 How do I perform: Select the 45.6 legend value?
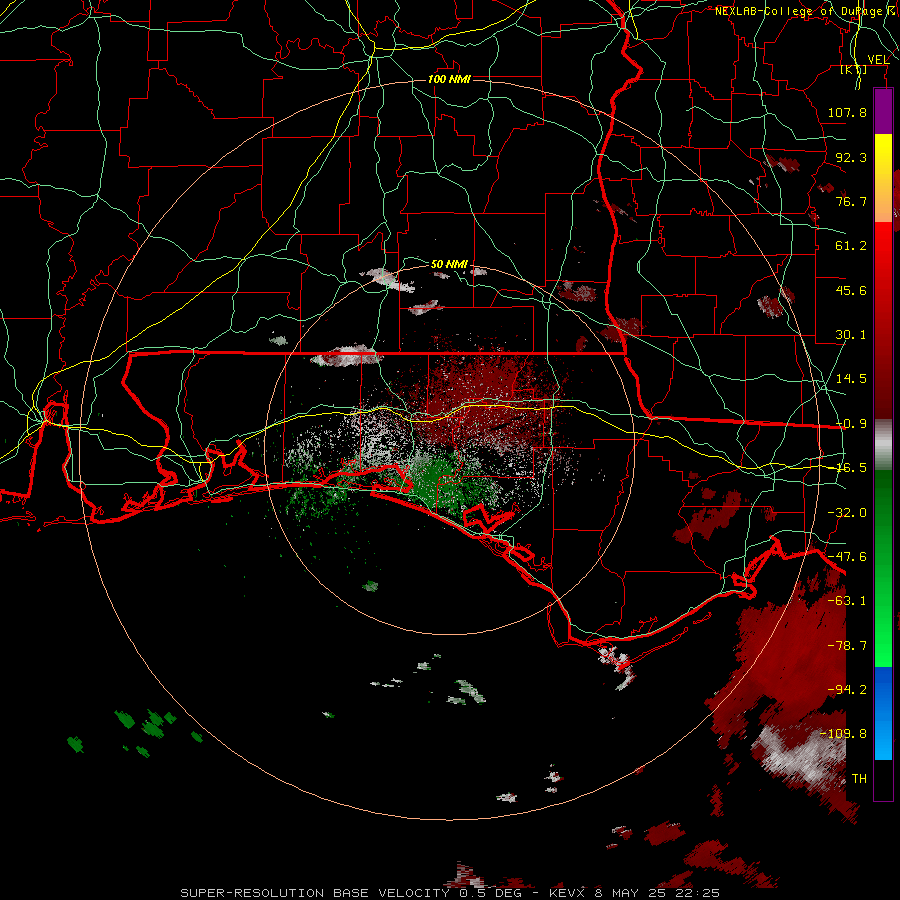(x=851, y=290)
